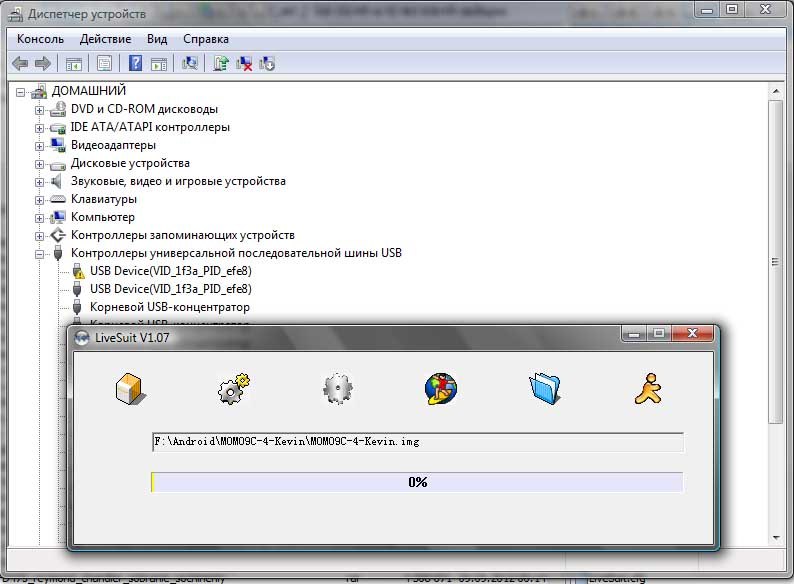Minimize the LiveSuit window
This screenshot has height=584, width=794.
633,333
